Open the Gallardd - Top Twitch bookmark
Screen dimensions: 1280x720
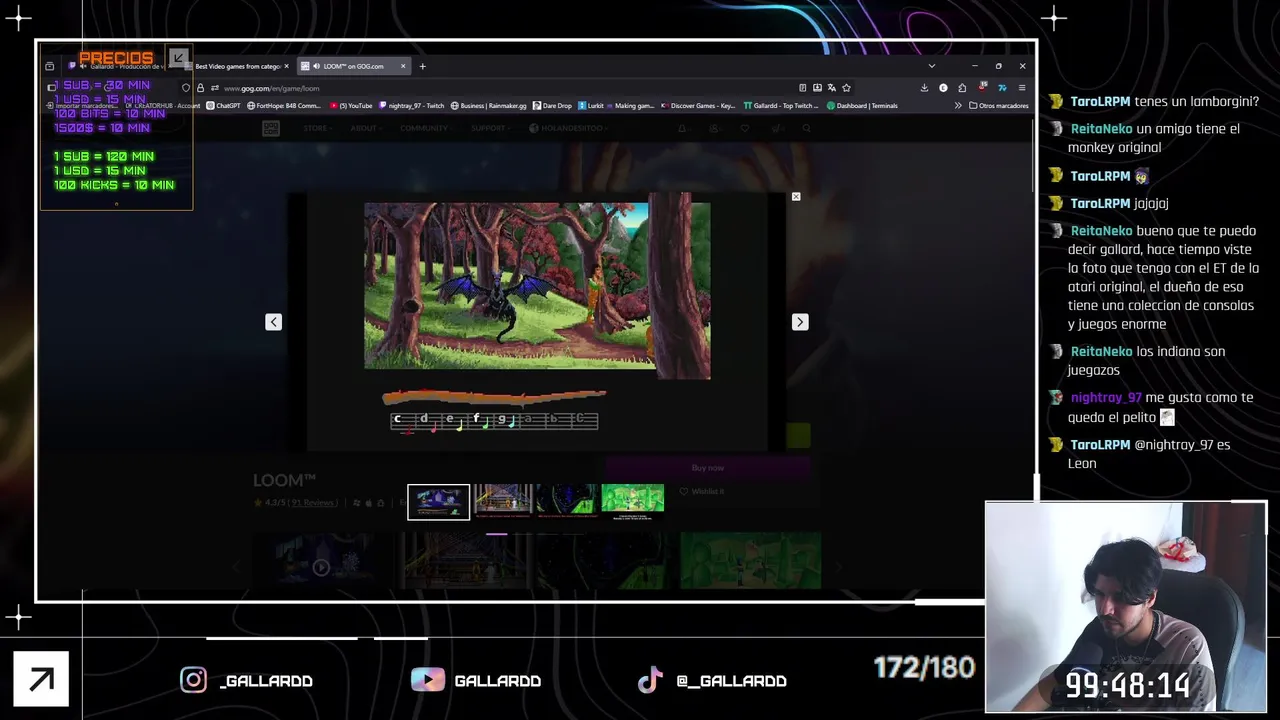(781, 105)
